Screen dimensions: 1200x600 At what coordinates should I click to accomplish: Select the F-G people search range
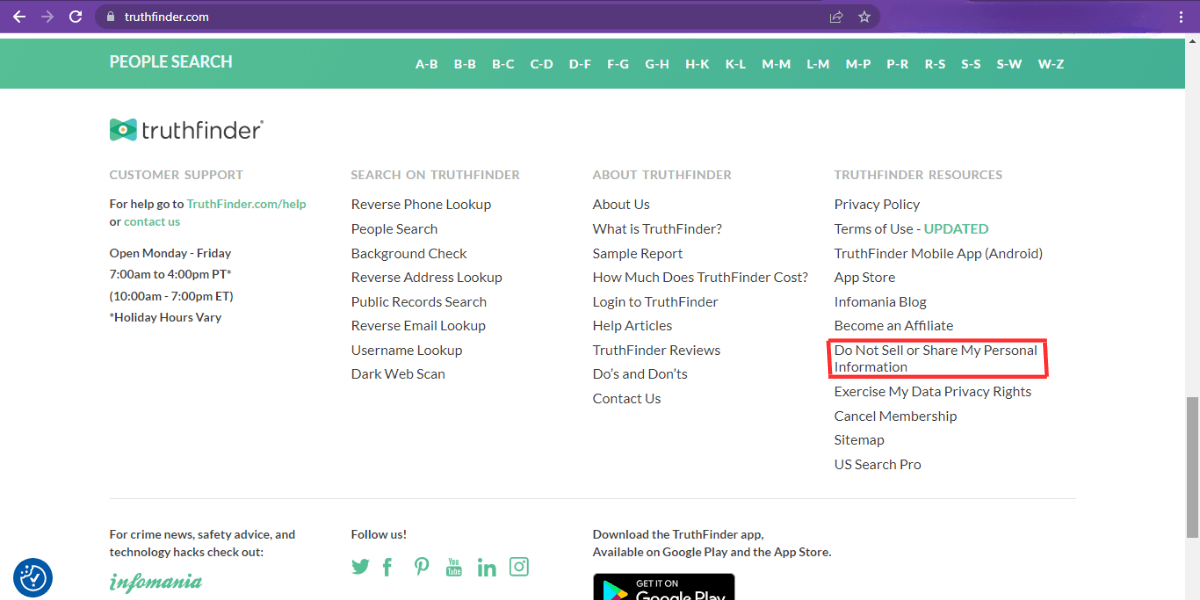click(618, 64)
